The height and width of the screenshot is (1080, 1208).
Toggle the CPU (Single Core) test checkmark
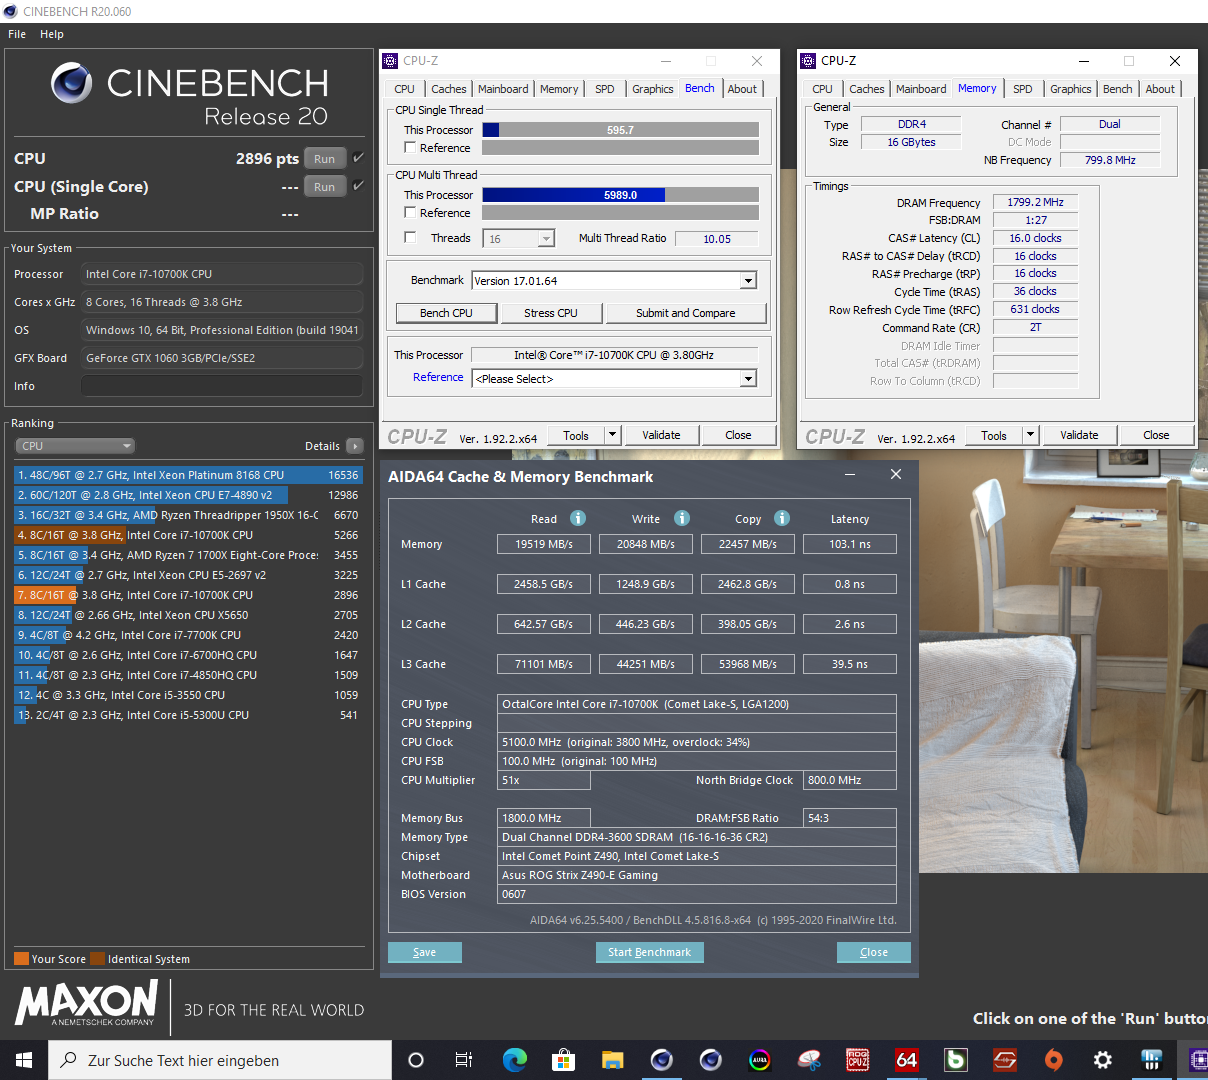tap(358, 186)
